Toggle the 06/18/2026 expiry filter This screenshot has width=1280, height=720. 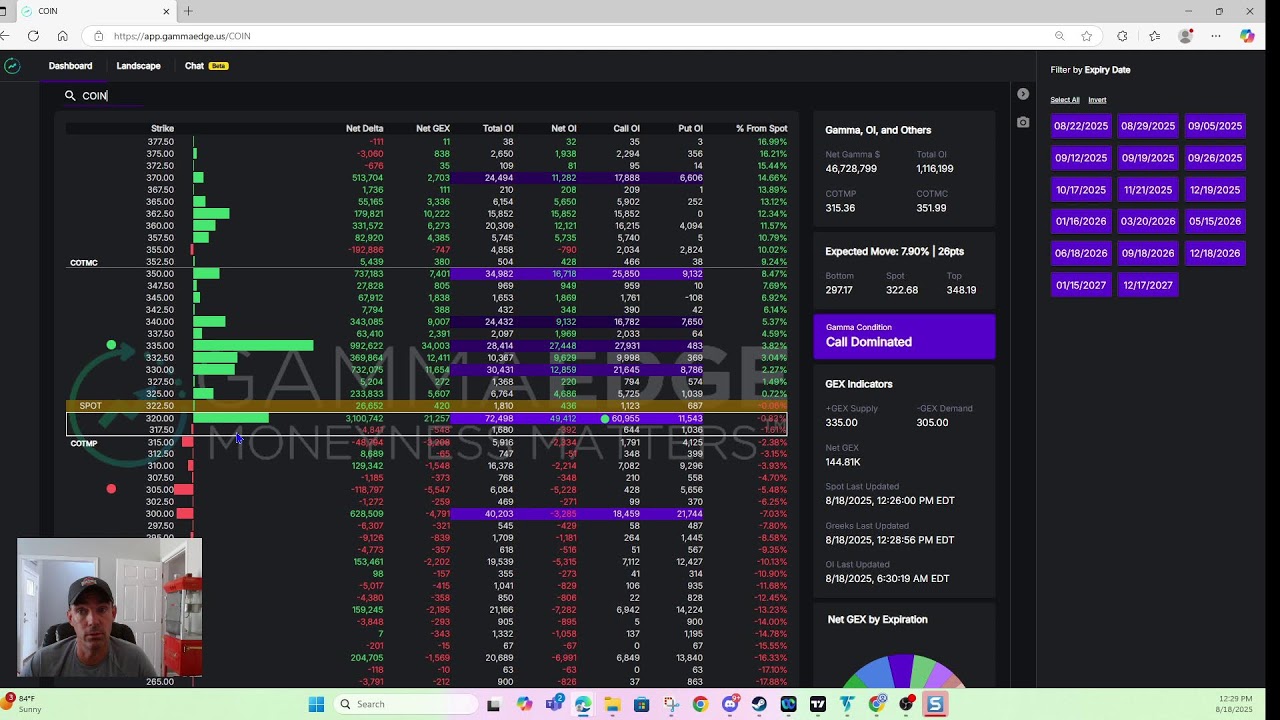coord(1081,253)
